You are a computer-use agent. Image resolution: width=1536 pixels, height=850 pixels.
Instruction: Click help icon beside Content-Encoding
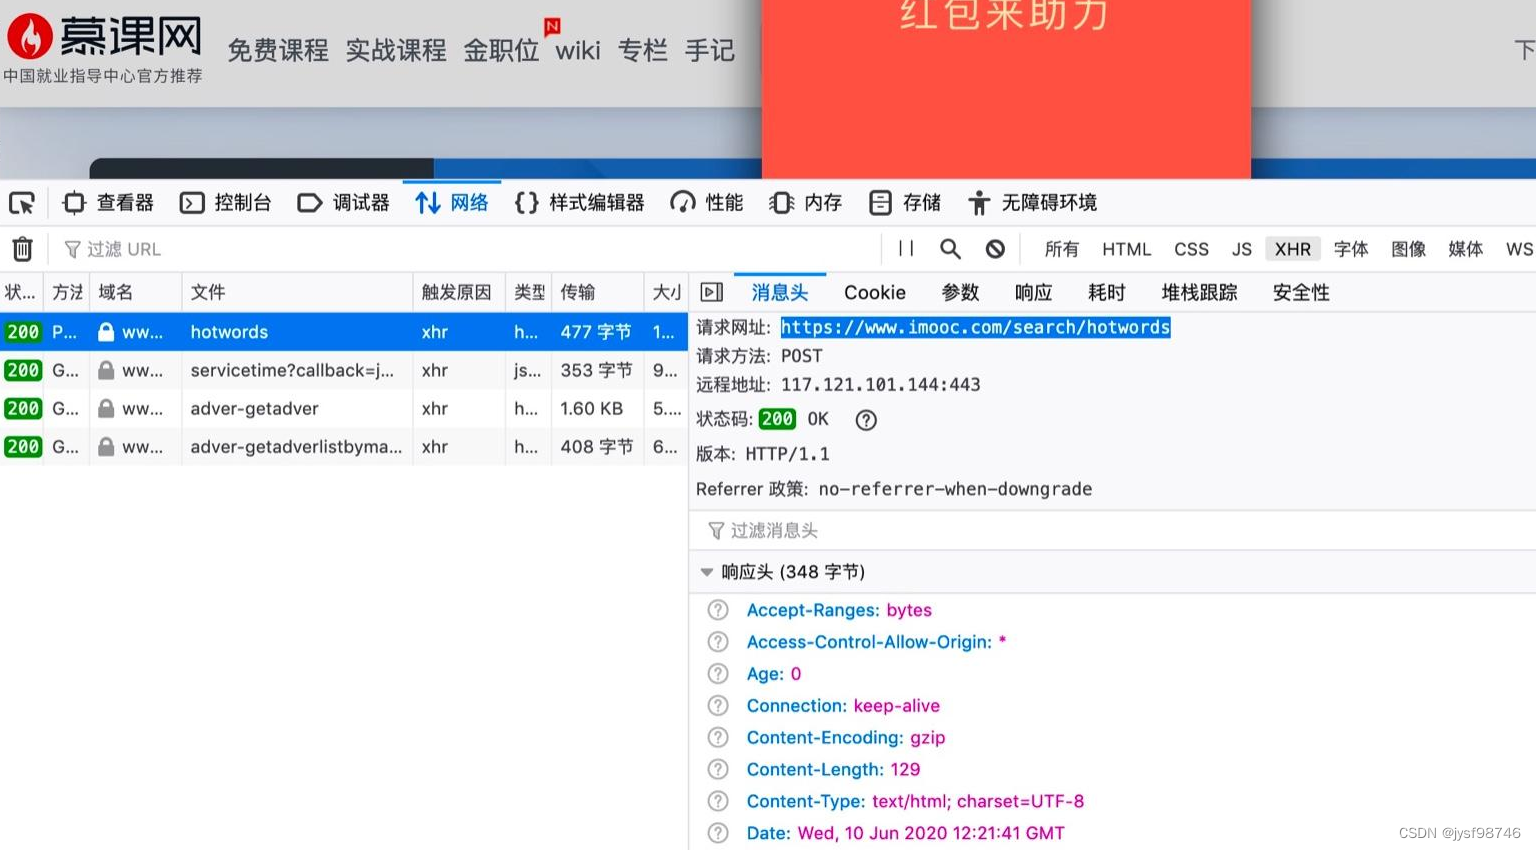[718, 738]
